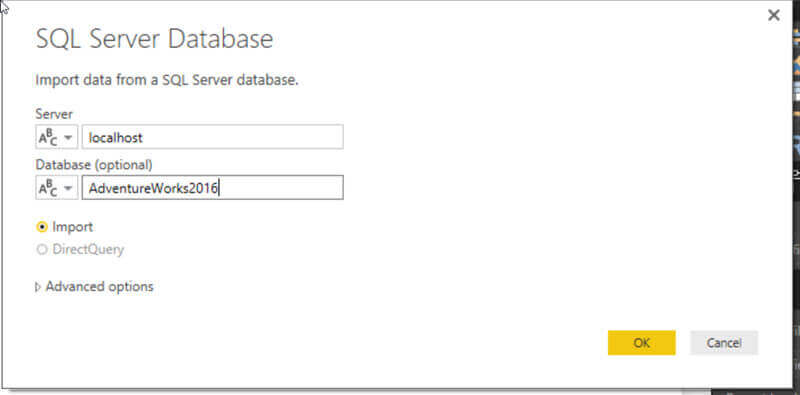Close the SQL Server Database dialog
The height and width of the screenshot is (395, 800).
pos(773,15)
